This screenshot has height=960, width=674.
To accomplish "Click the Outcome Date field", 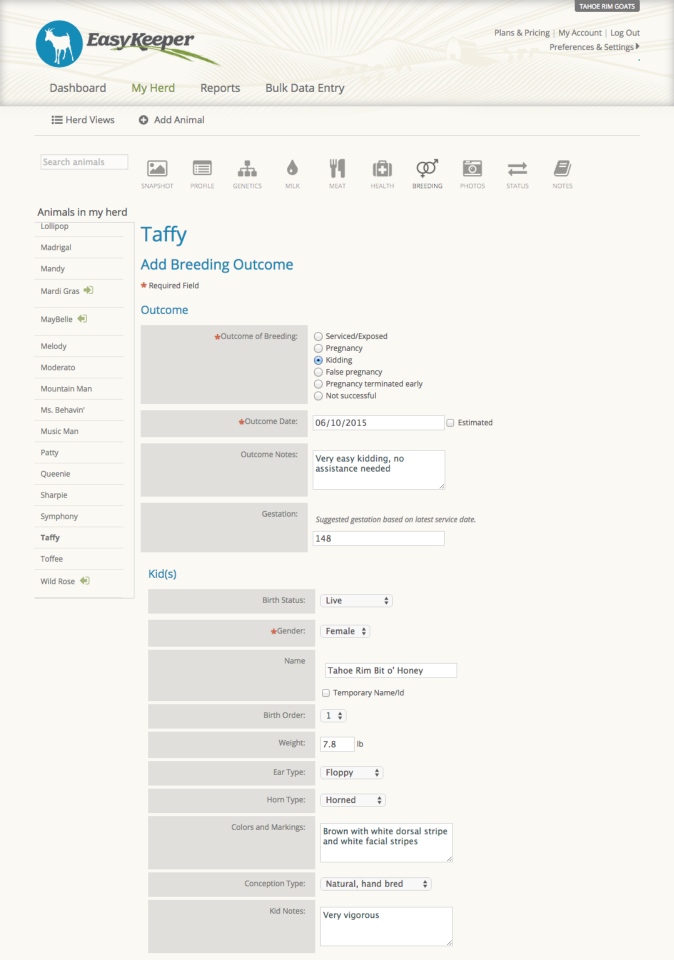I will 378,422.
